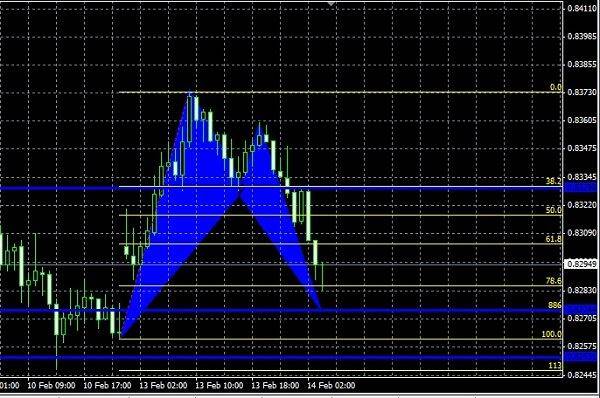The image size is (600, 398).
Task: Click price scale value 0.82445
Action: click(x=582, y=374)
